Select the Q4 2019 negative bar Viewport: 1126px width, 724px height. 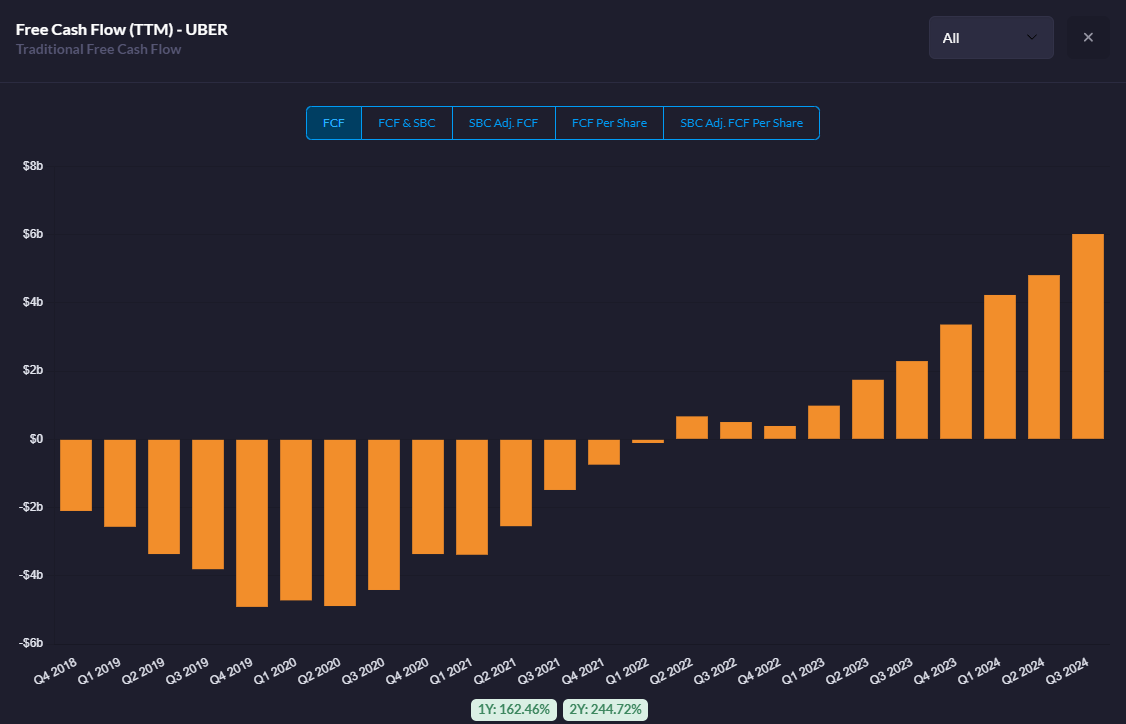pyautogui.click(x=252, y=522)
